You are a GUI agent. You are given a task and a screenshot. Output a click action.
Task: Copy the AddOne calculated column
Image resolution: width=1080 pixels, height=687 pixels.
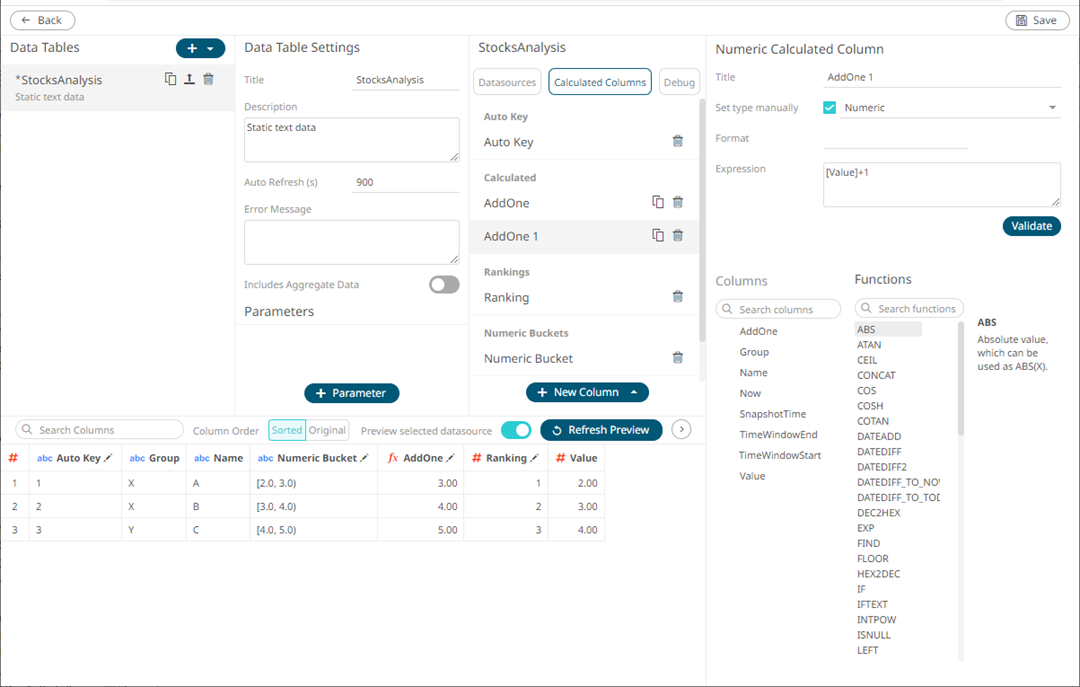[x=657, y=202]
